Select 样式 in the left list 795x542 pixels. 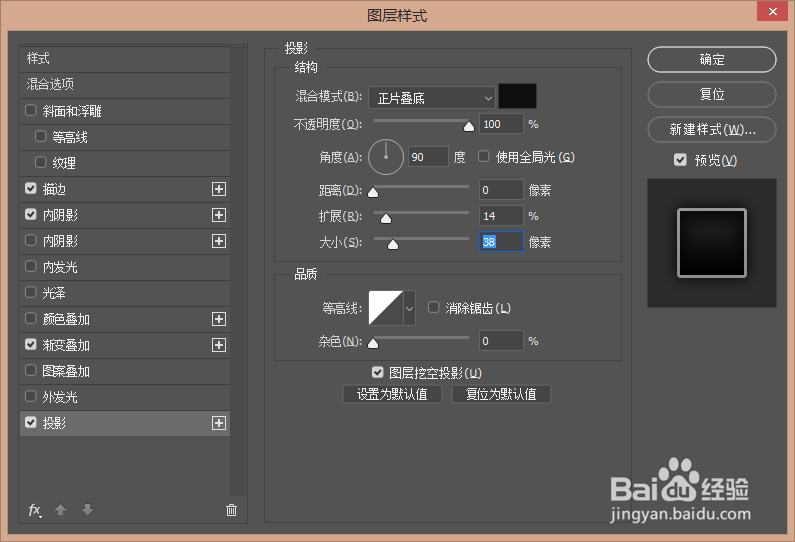125,59
